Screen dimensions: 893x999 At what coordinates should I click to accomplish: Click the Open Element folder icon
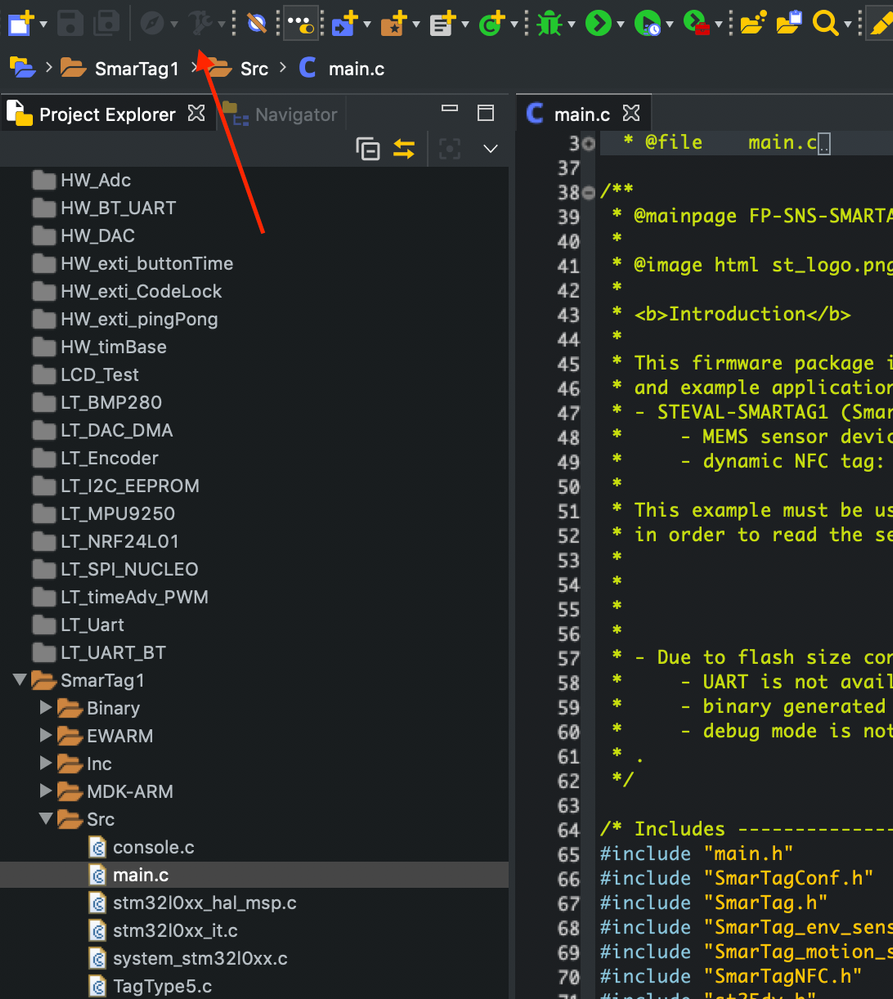(753, 24)
